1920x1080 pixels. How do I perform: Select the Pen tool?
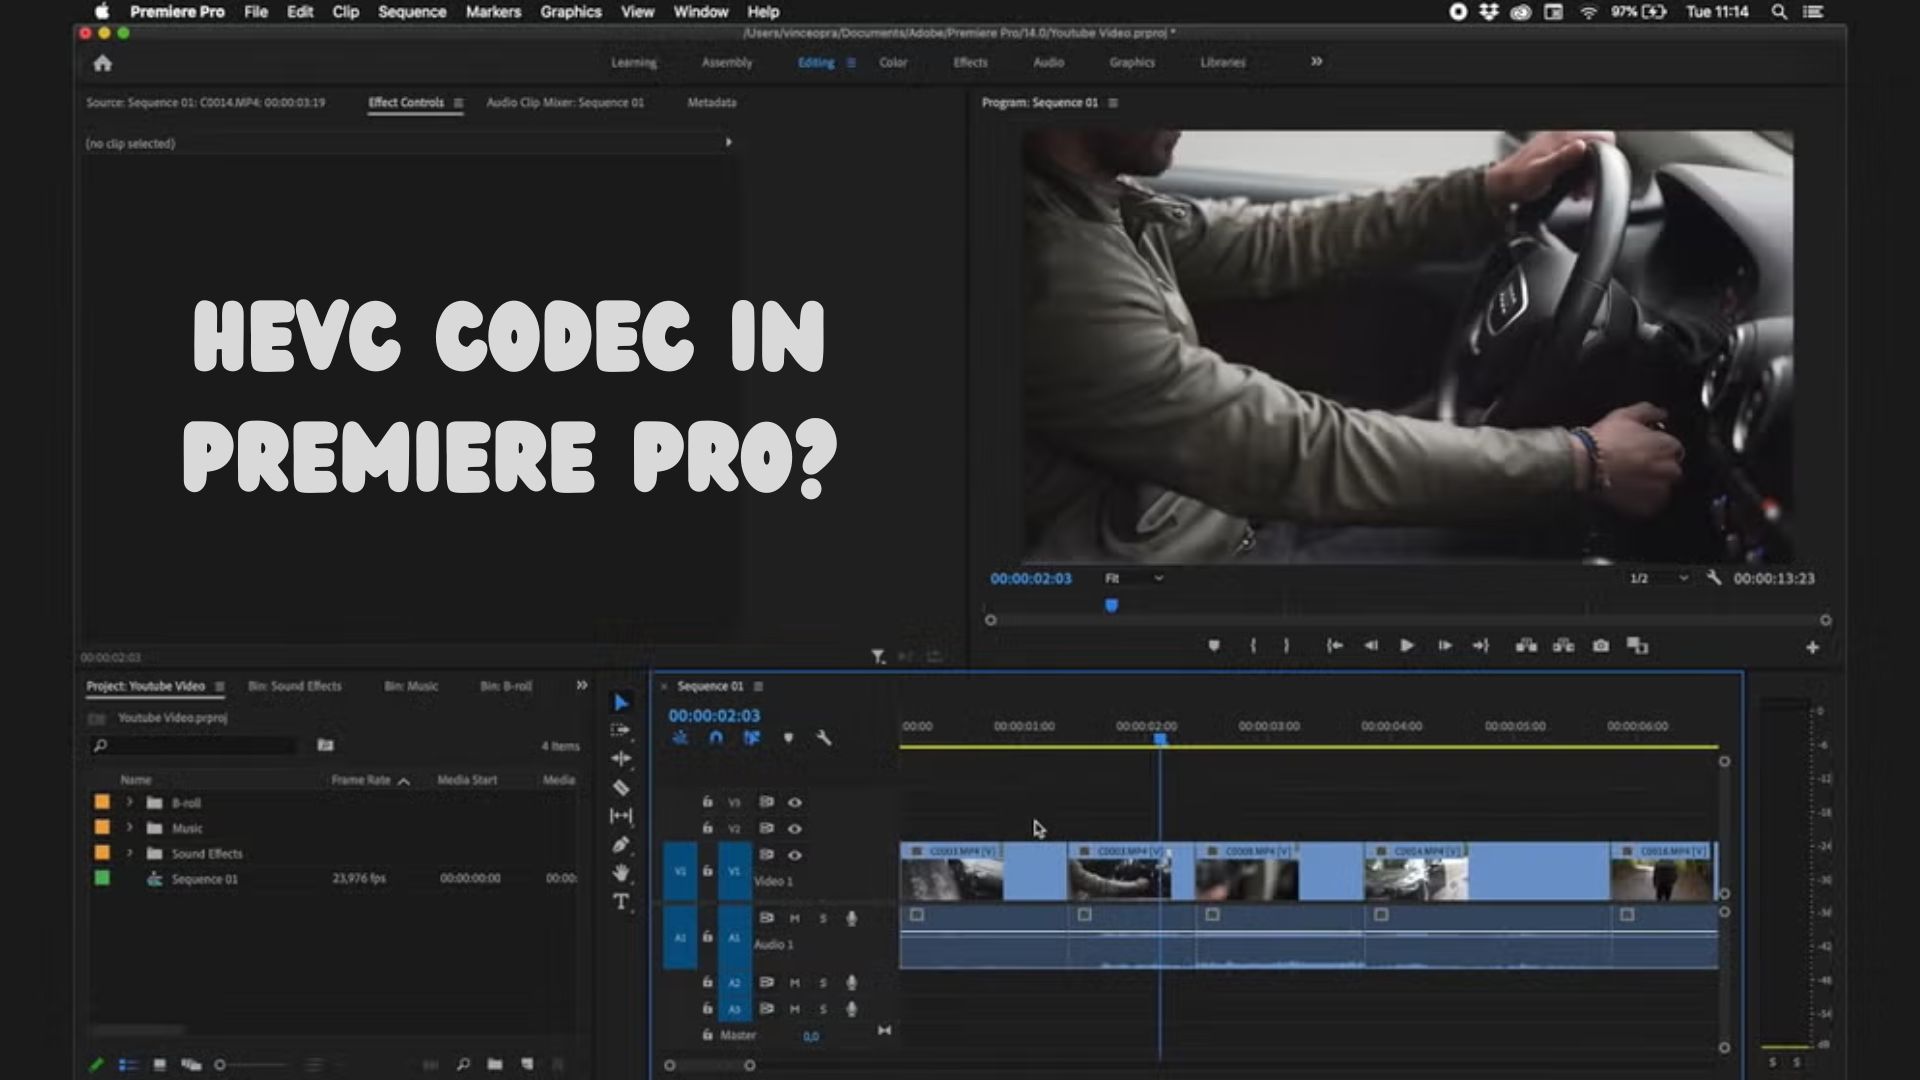pyautogui.click(x=621, y=845)
